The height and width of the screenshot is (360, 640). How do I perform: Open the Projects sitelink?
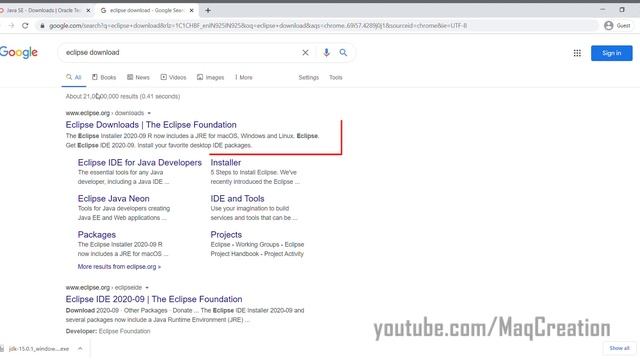tap(226, 235)
